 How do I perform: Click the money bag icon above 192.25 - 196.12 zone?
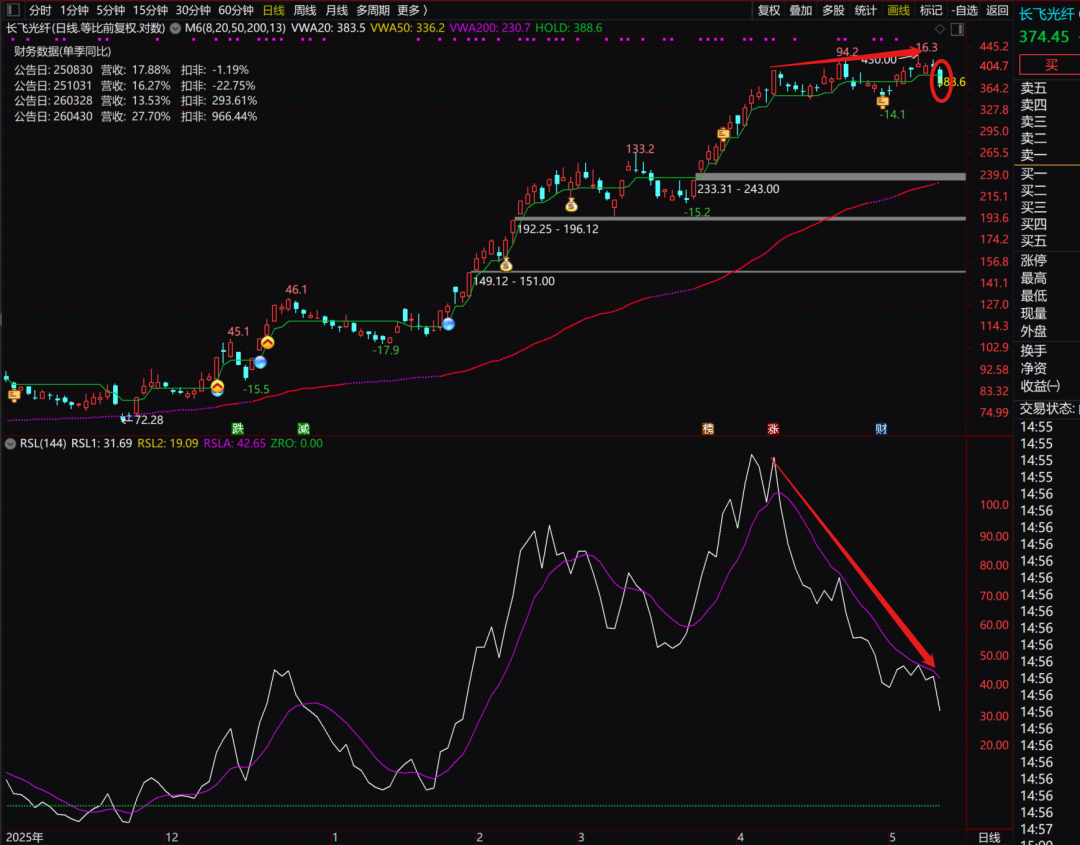tap(571, 205)
